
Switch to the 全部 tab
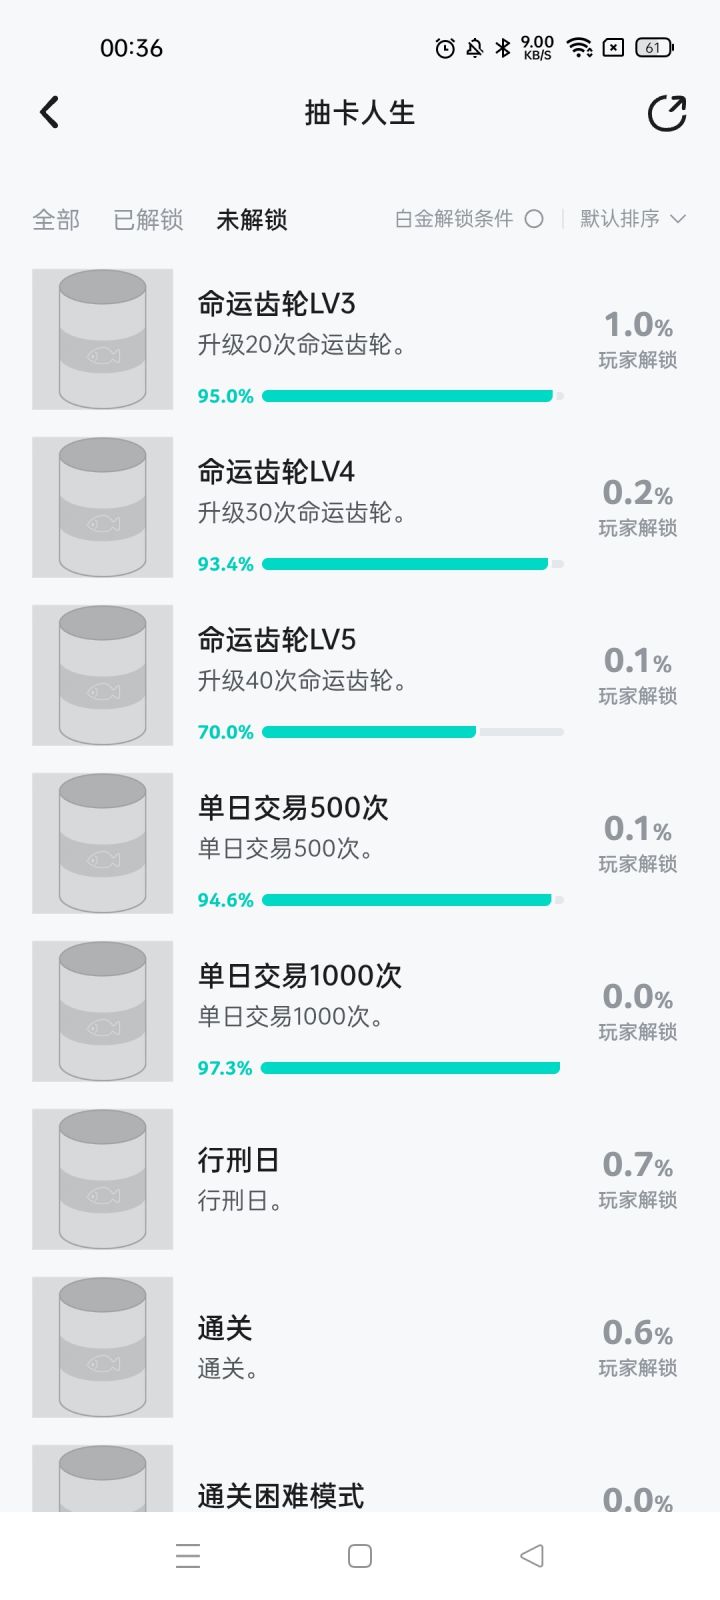(56, 220)
